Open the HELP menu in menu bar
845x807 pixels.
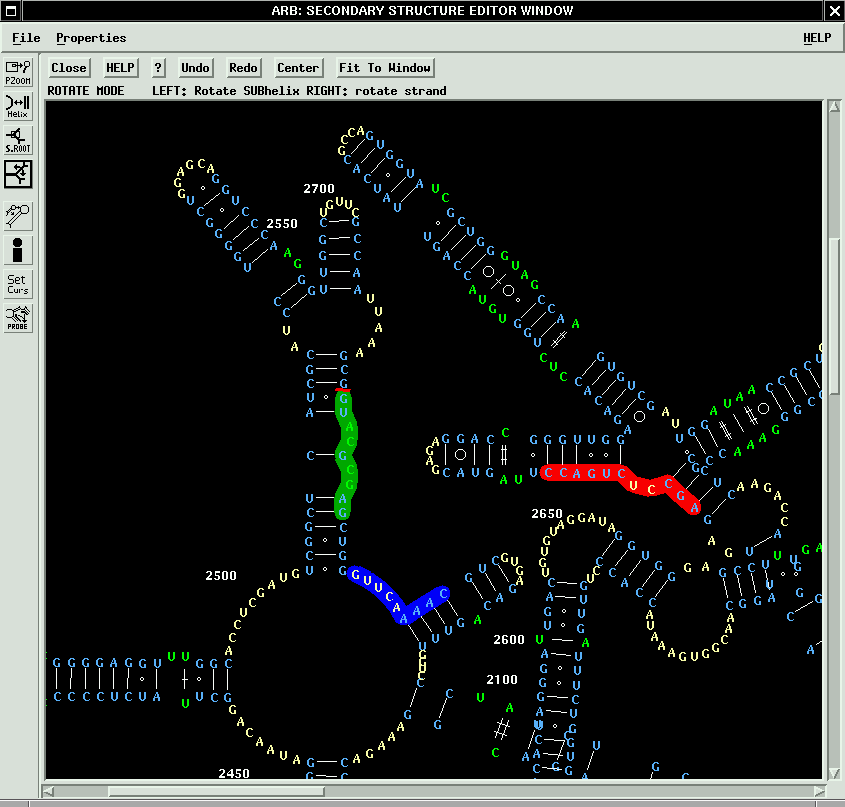817,38
